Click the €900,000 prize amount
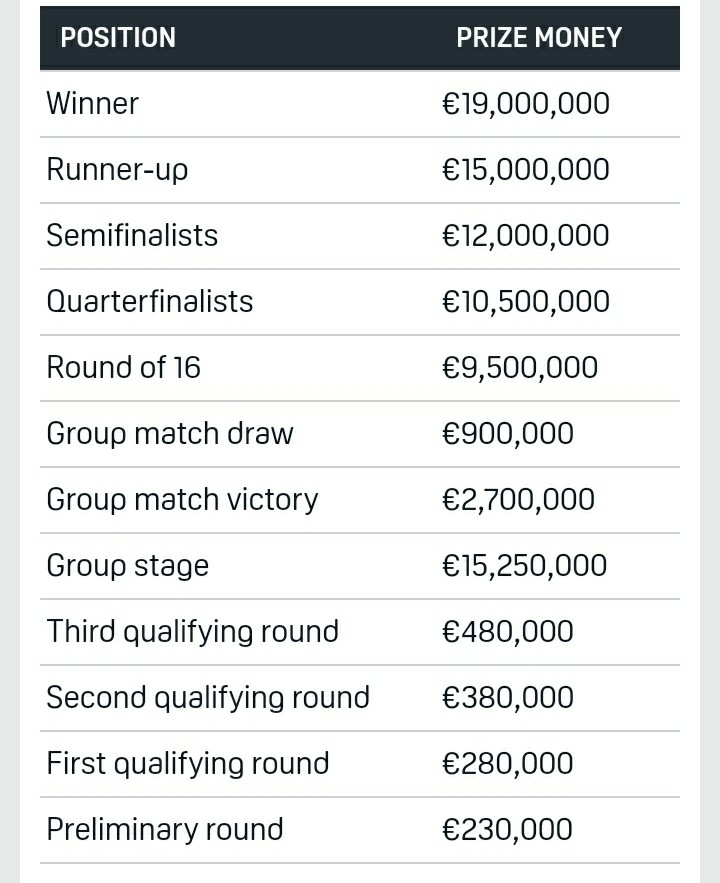Image resolution: width=720 pixels, height=883 pixels. 508,434
